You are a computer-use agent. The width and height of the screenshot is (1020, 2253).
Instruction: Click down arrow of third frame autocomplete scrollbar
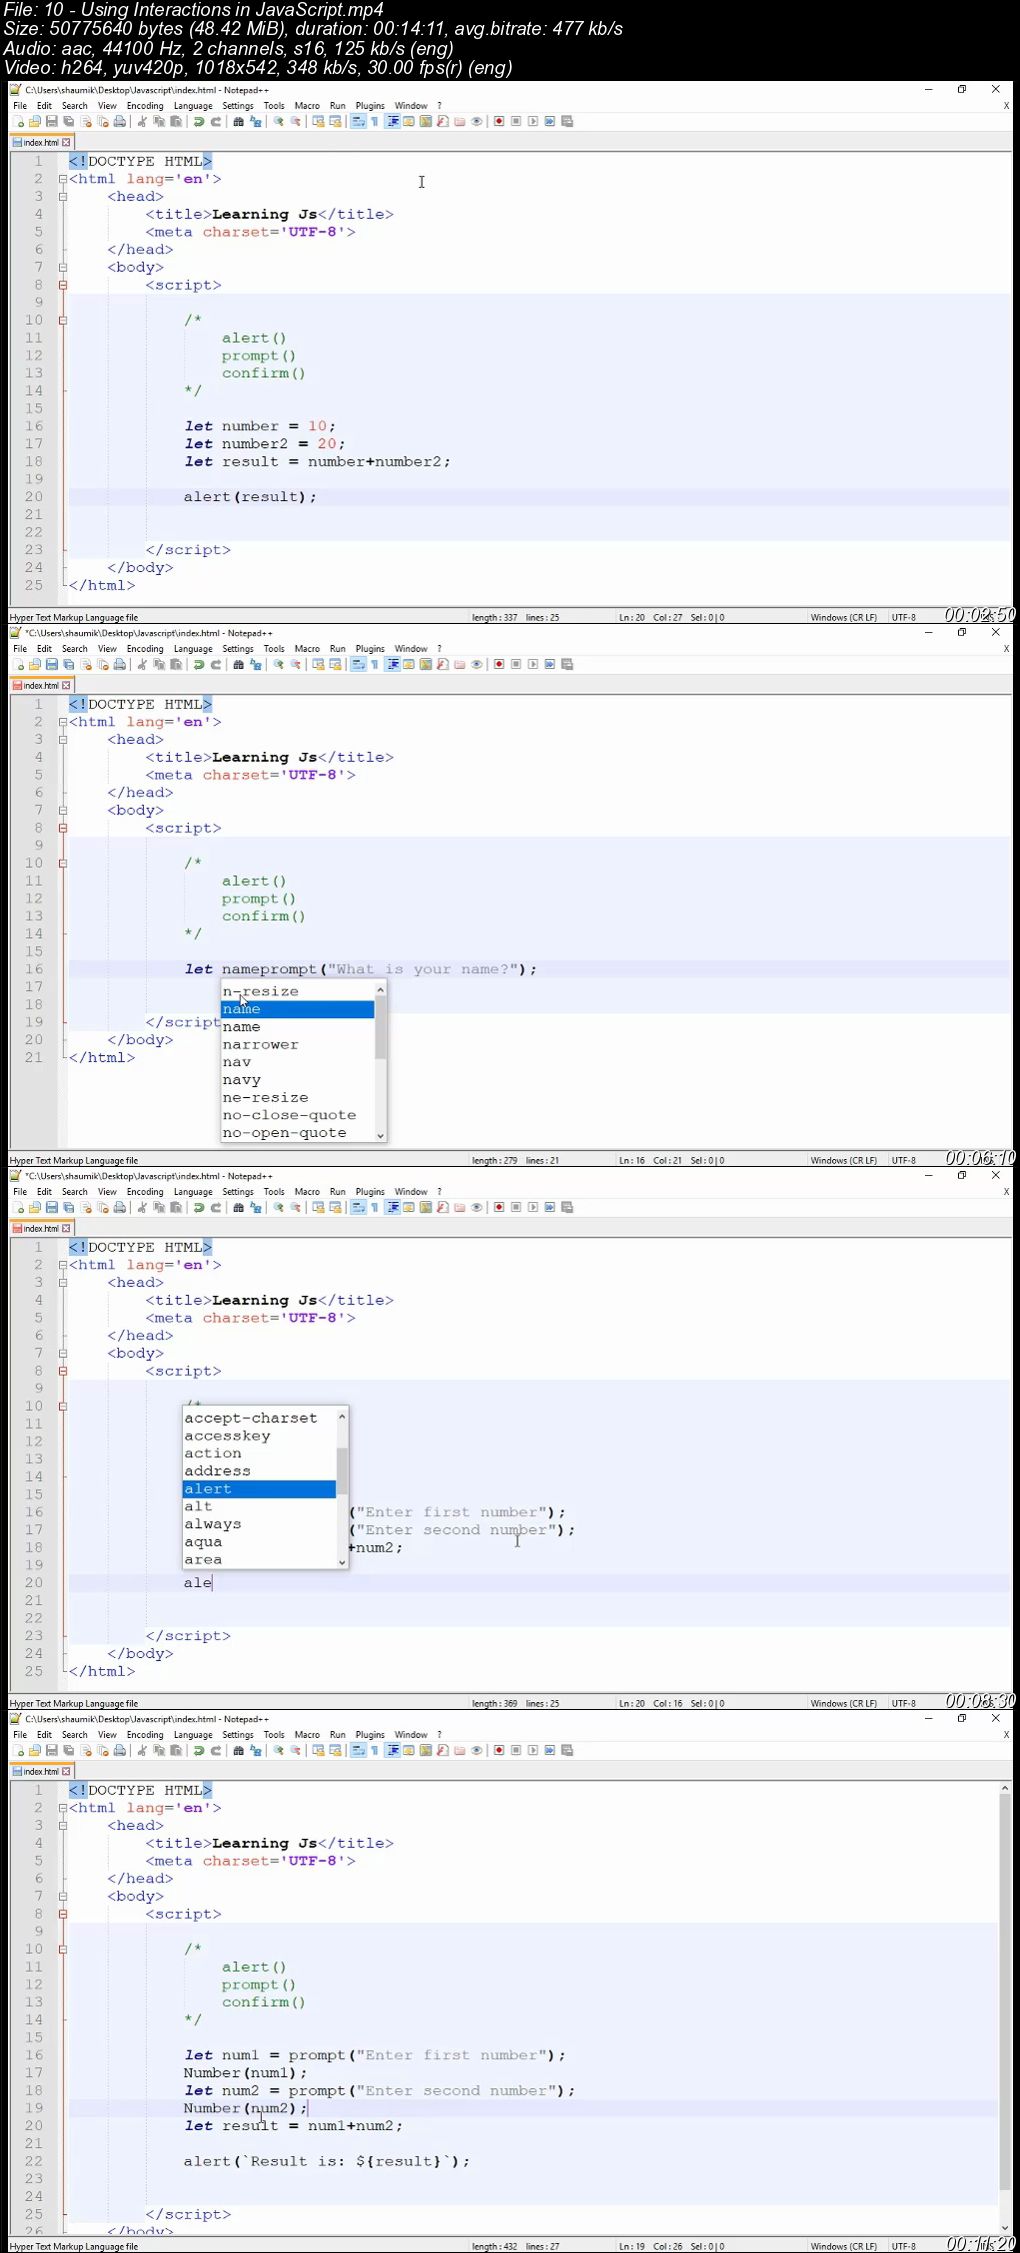[x=342, y=1562]
